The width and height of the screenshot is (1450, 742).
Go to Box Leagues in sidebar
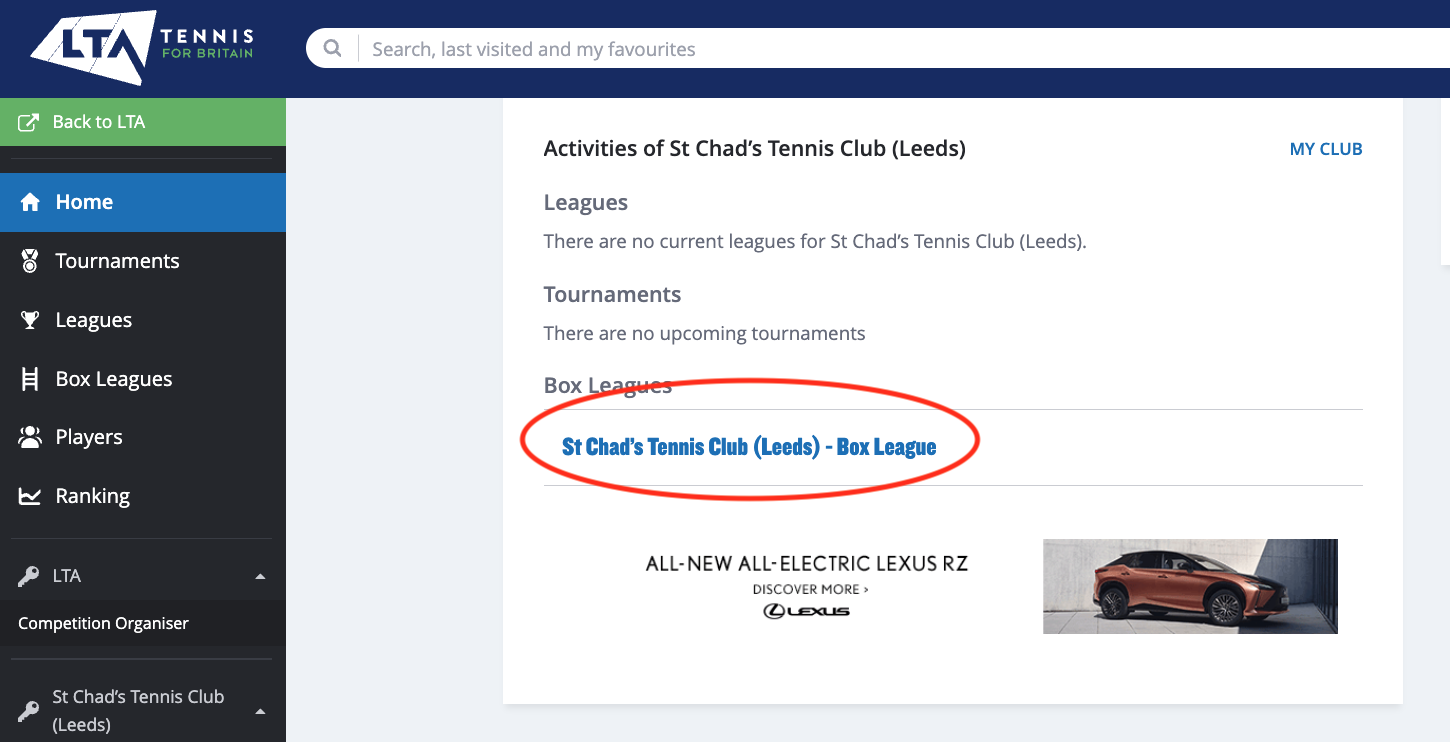[114, 379]
